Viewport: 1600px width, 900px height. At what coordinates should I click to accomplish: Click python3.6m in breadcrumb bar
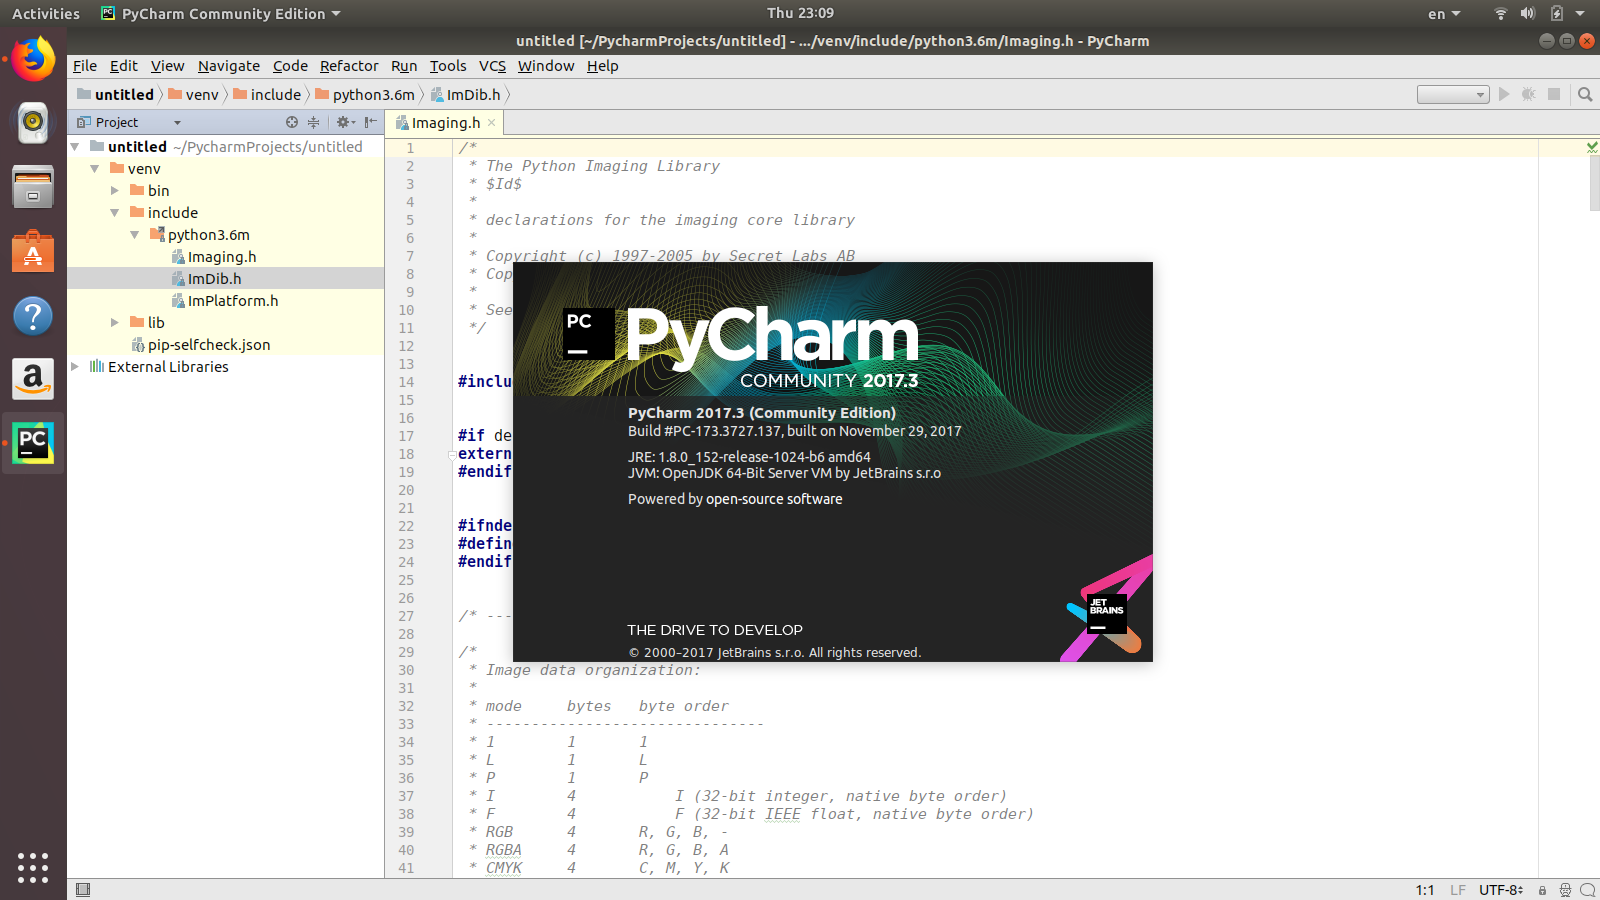pos(364,94)
